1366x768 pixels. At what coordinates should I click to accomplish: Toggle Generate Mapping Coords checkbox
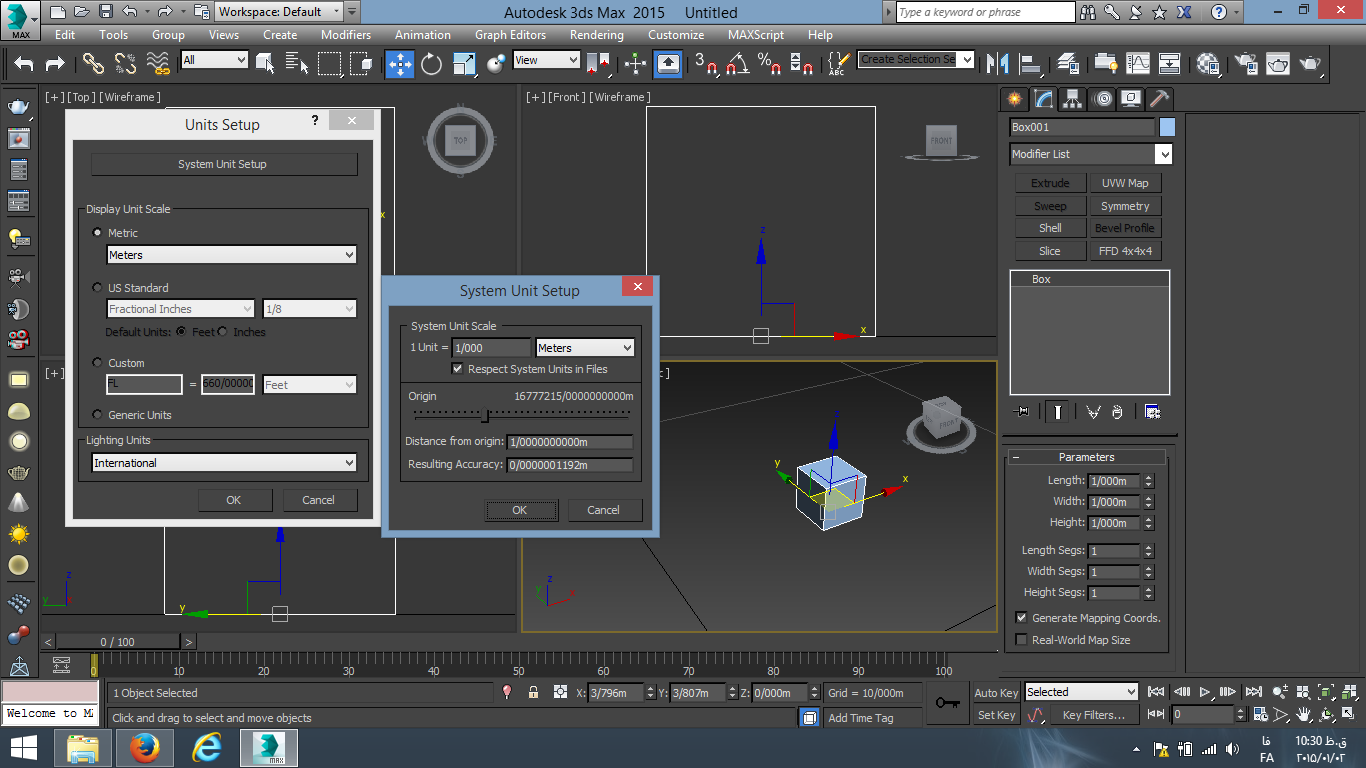click(1021, 618)
